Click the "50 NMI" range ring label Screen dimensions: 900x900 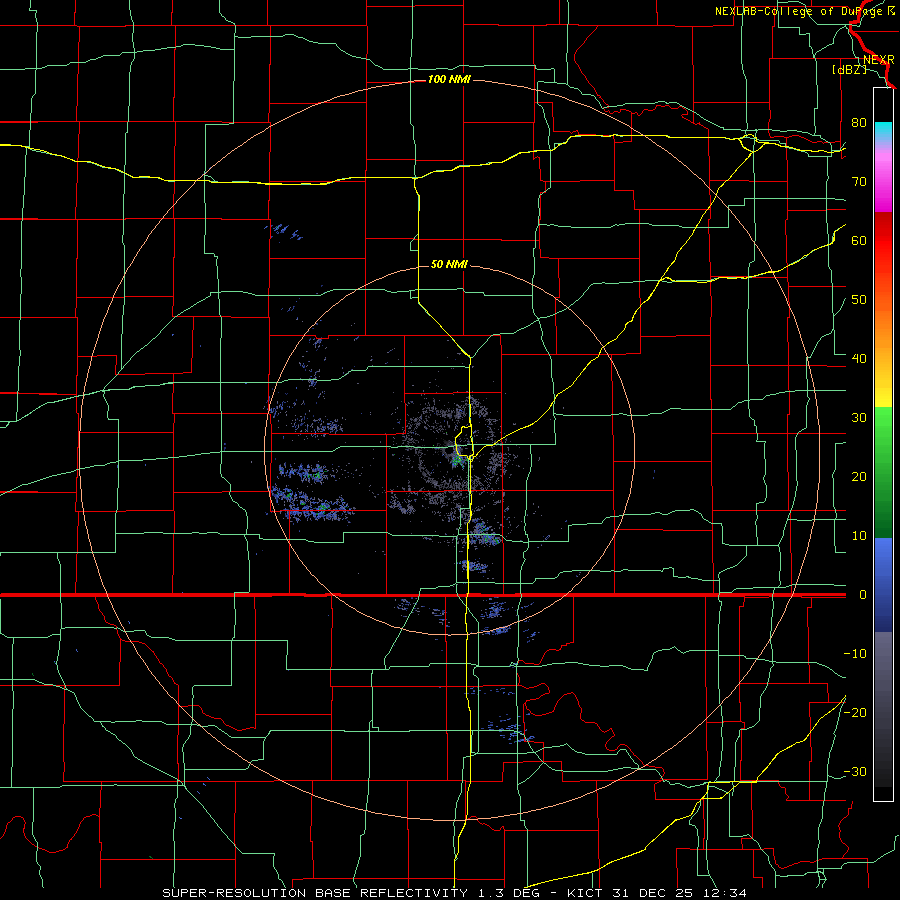coord(449,264)
